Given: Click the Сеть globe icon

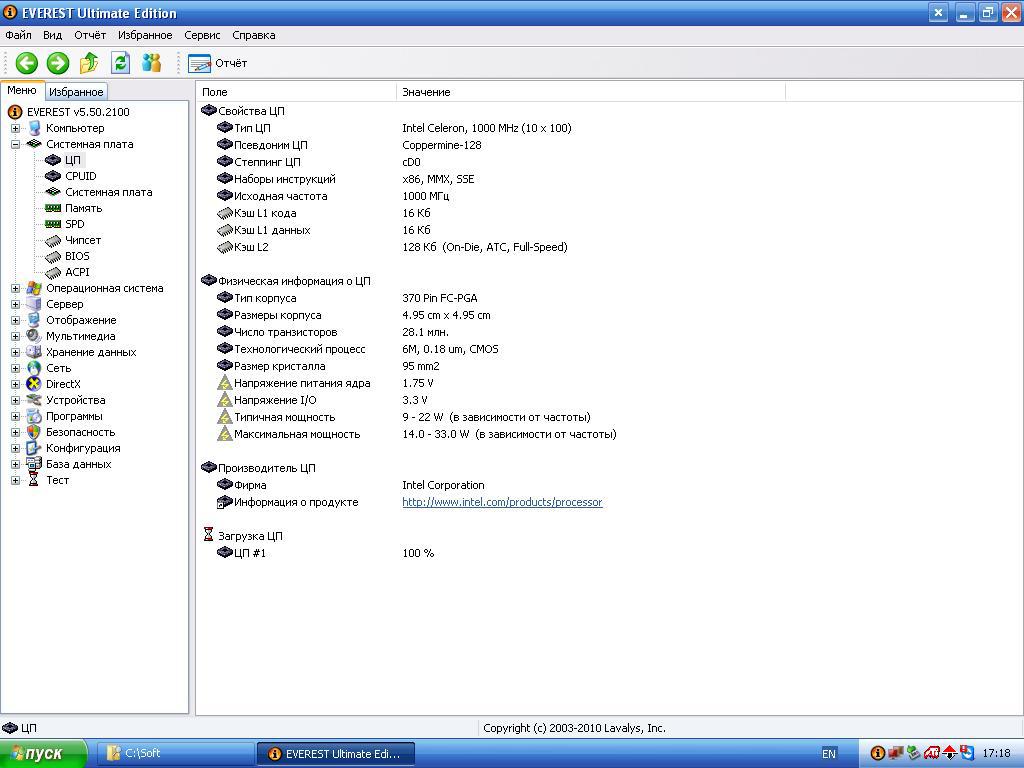Looking at the screenshot, I should 34,368.
